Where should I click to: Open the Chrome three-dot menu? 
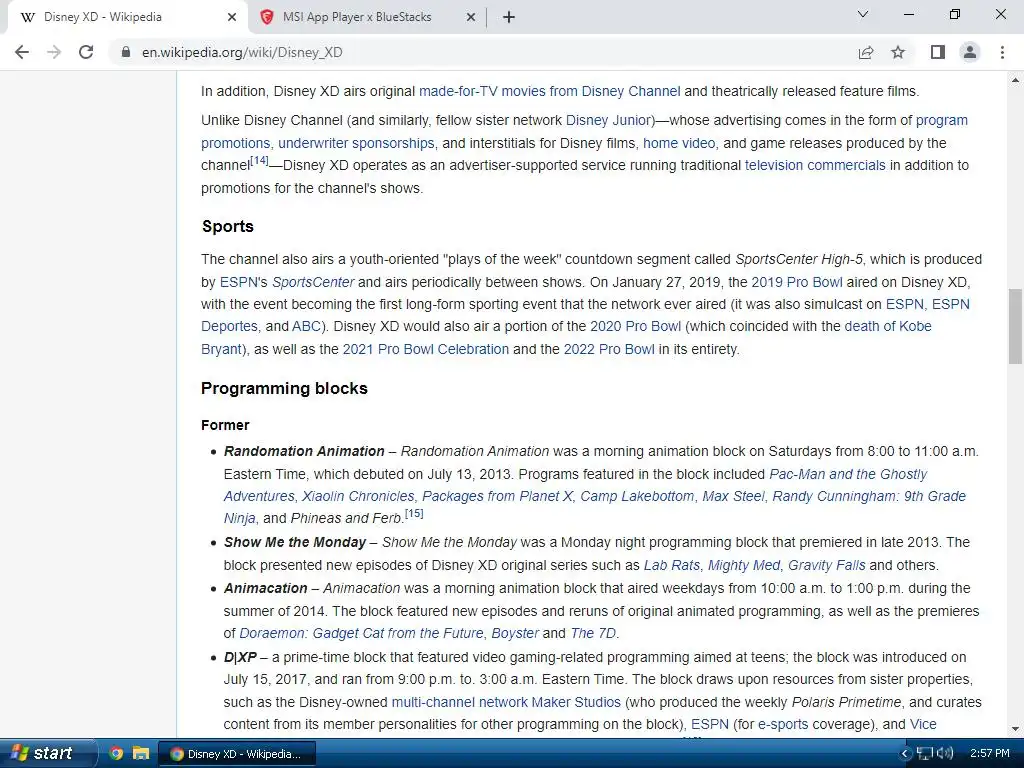click(1002, 52)
